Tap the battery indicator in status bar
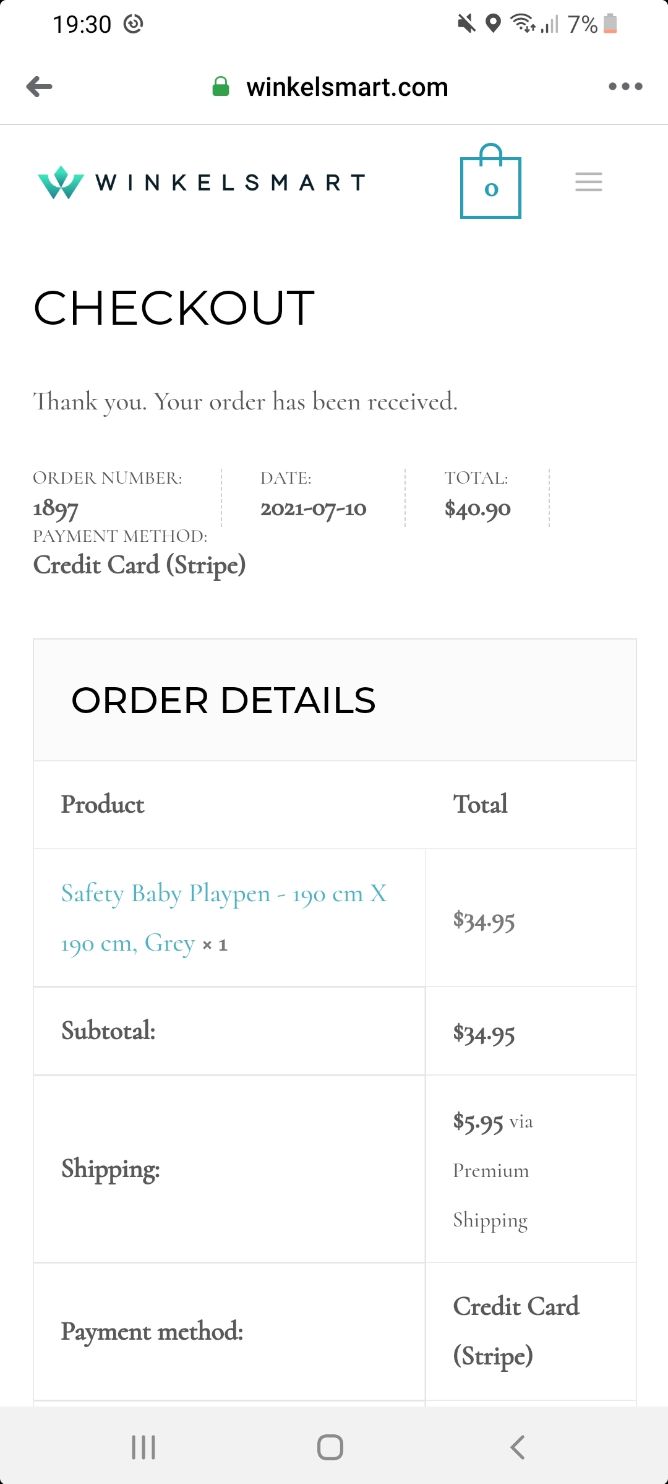 point(610,24)
